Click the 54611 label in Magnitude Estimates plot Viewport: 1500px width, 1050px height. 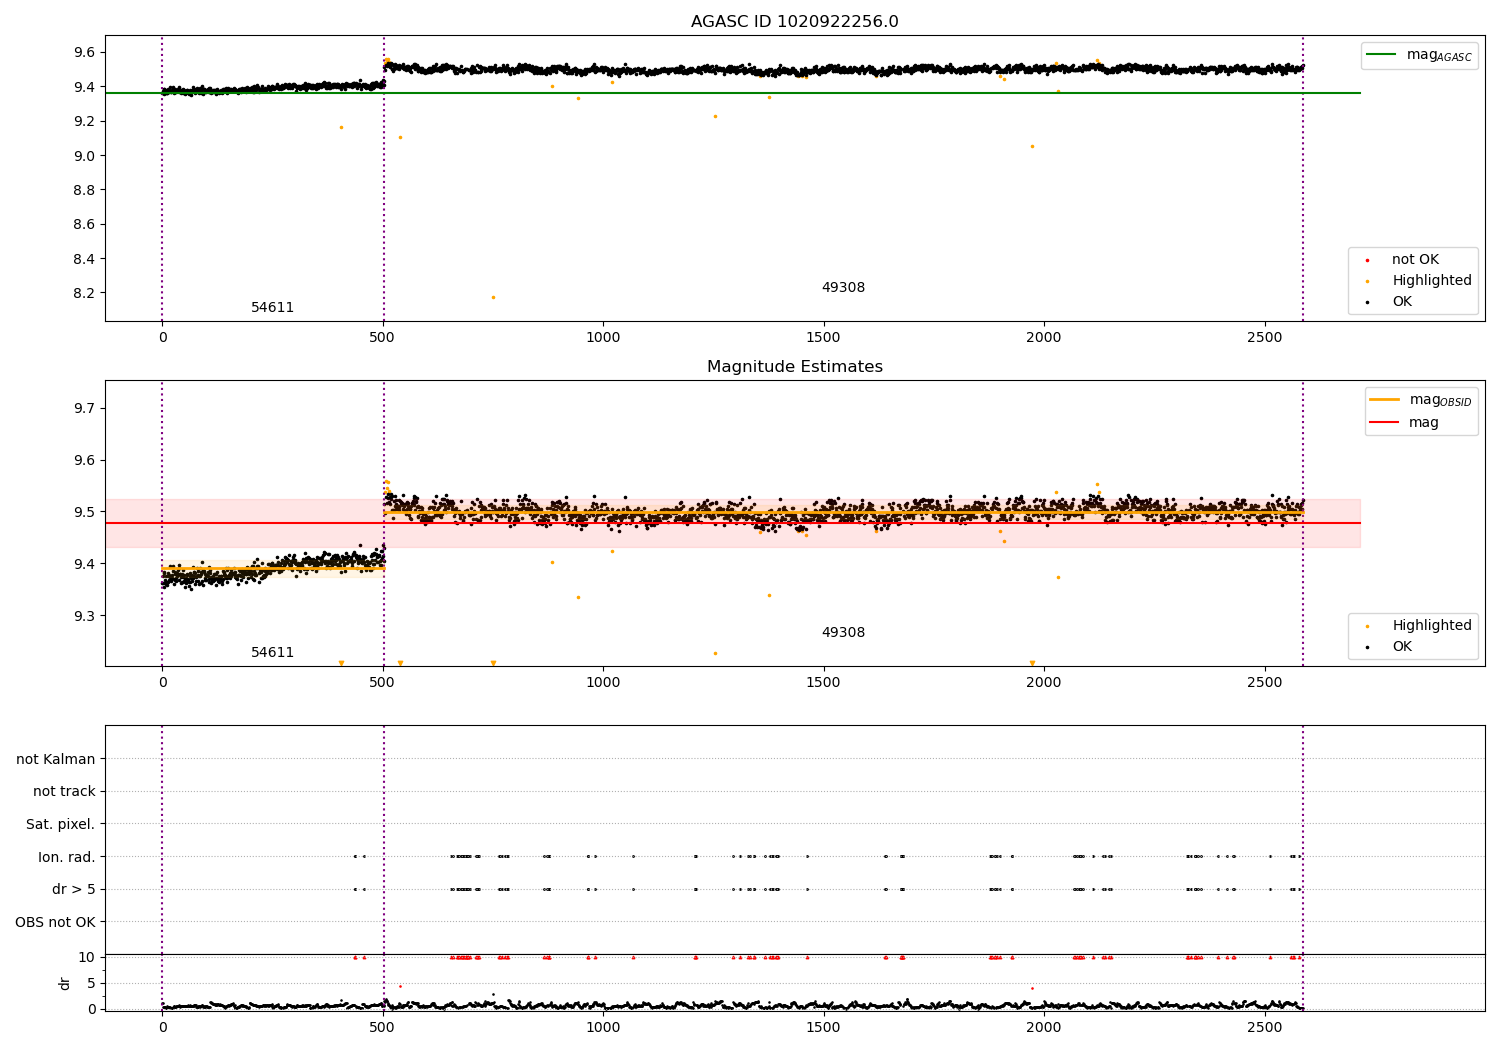[x=272, y=653]
